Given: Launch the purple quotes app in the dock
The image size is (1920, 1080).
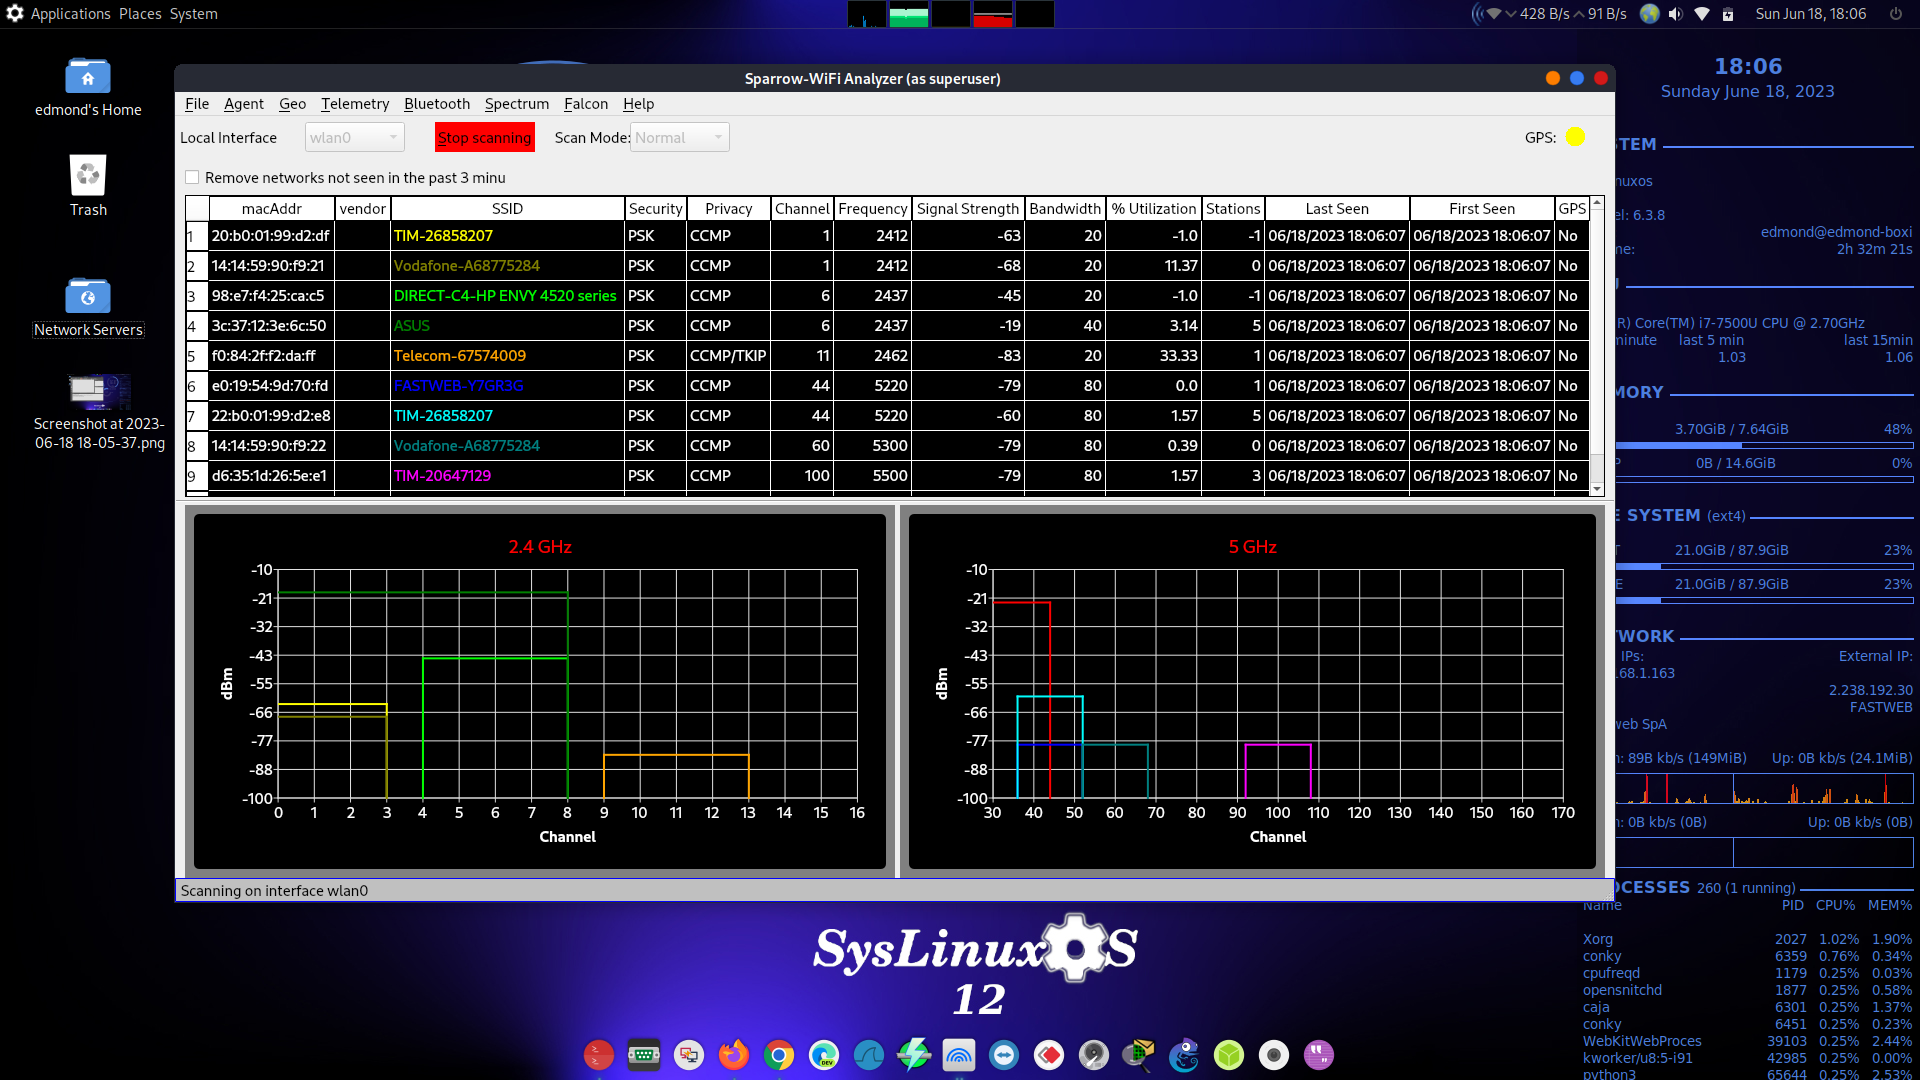Looking at the screenshot, I should [x=1319, y=1055].
